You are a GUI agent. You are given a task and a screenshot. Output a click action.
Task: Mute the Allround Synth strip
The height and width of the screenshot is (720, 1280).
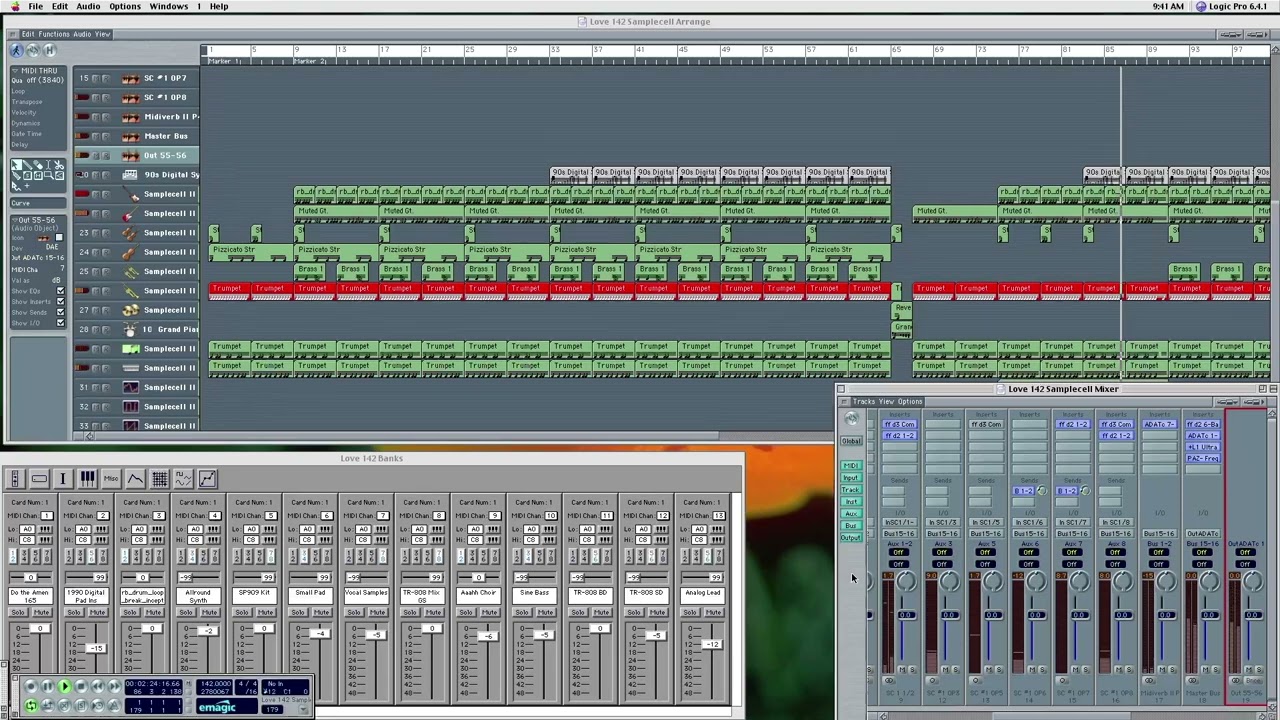coord(209,612)
